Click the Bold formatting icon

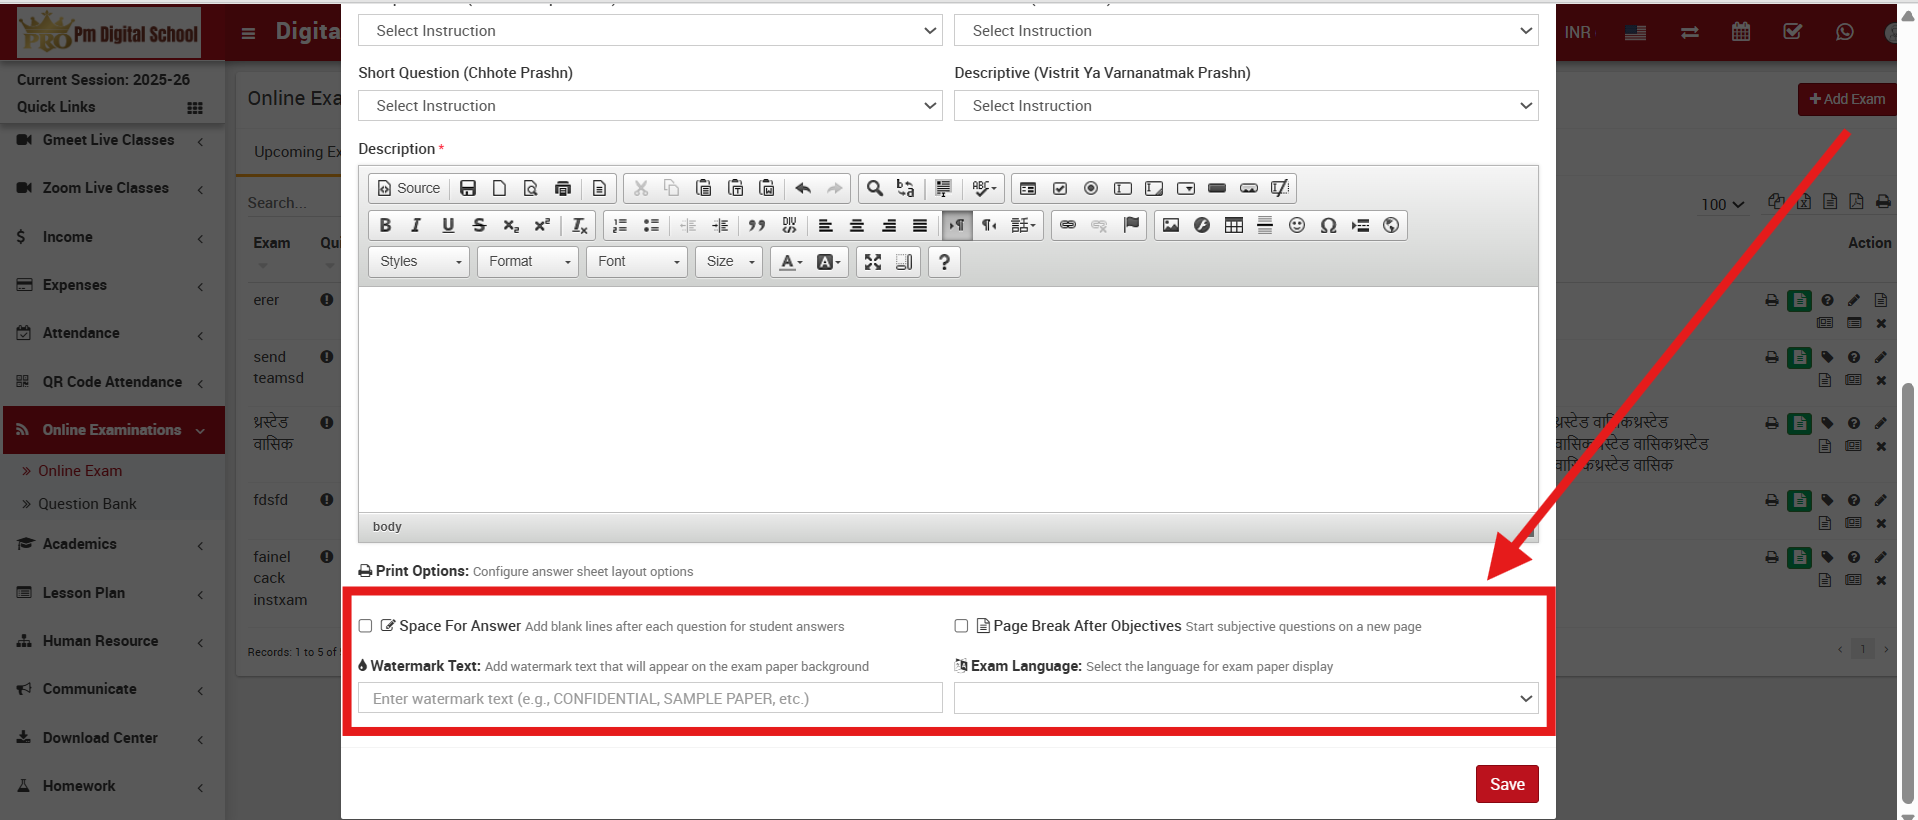[x=385, y=225]
